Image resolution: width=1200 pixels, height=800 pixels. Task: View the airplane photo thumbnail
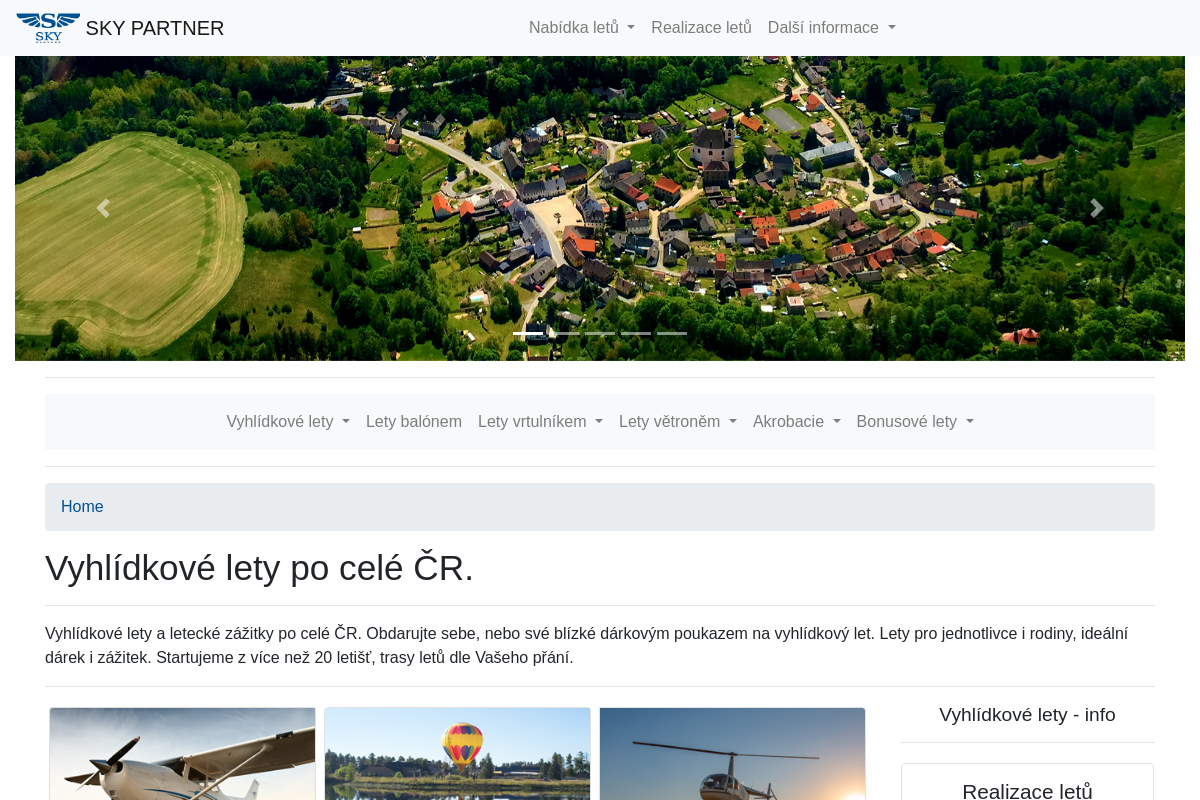coord(182,754)
